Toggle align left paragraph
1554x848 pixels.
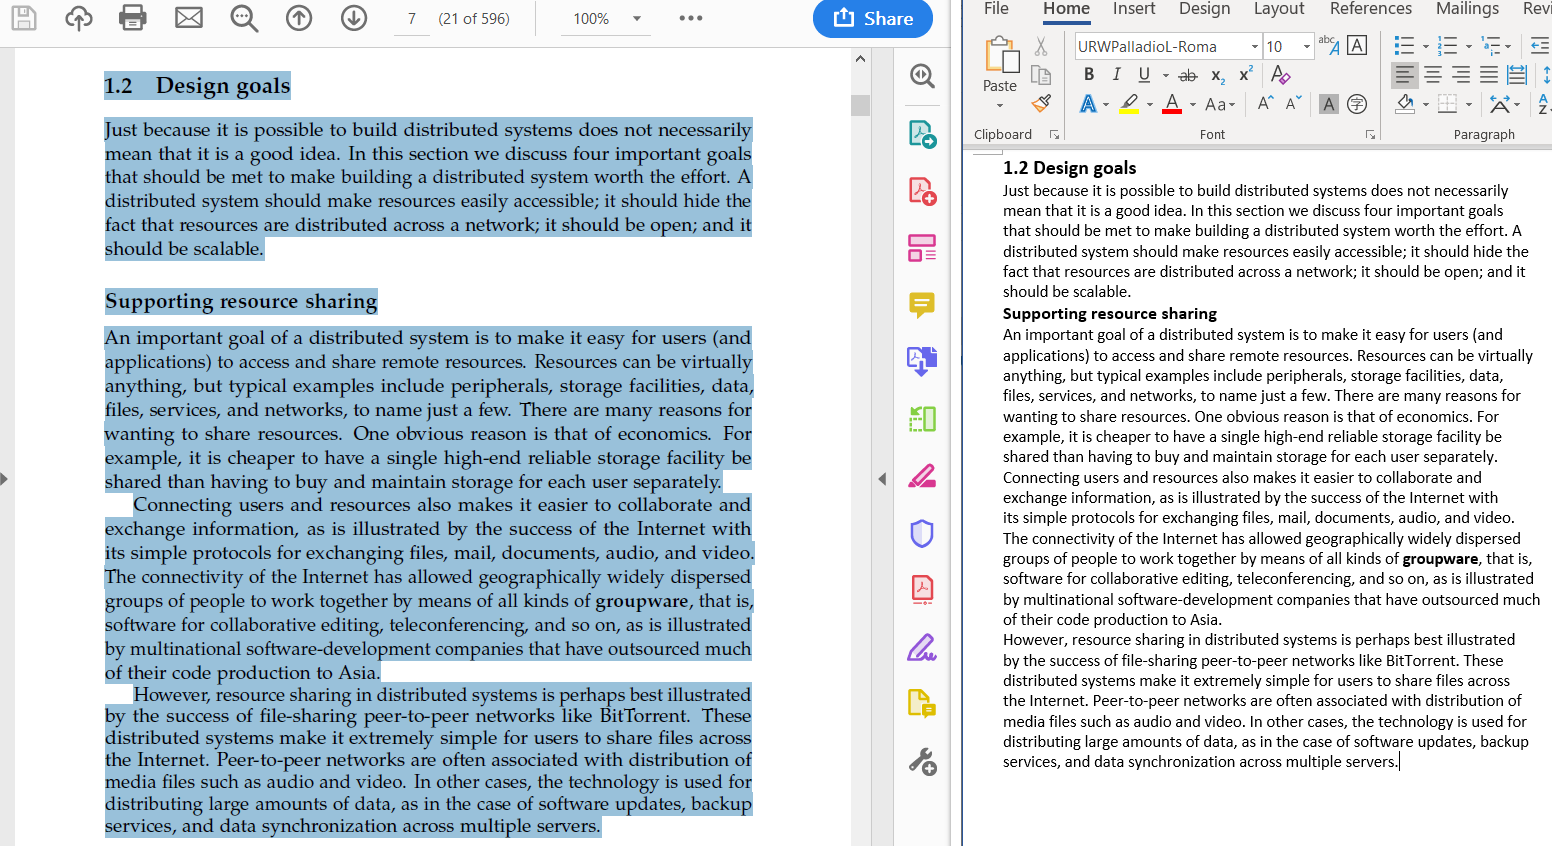[1405, 75]
